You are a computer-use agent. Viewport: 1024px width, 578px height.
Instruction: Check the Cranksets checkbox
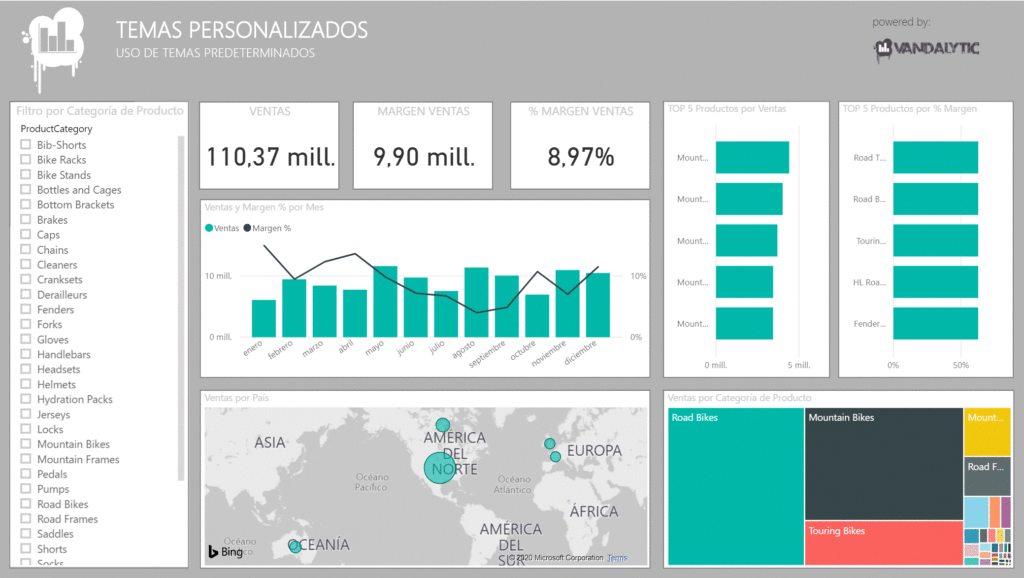pos(25,280)
